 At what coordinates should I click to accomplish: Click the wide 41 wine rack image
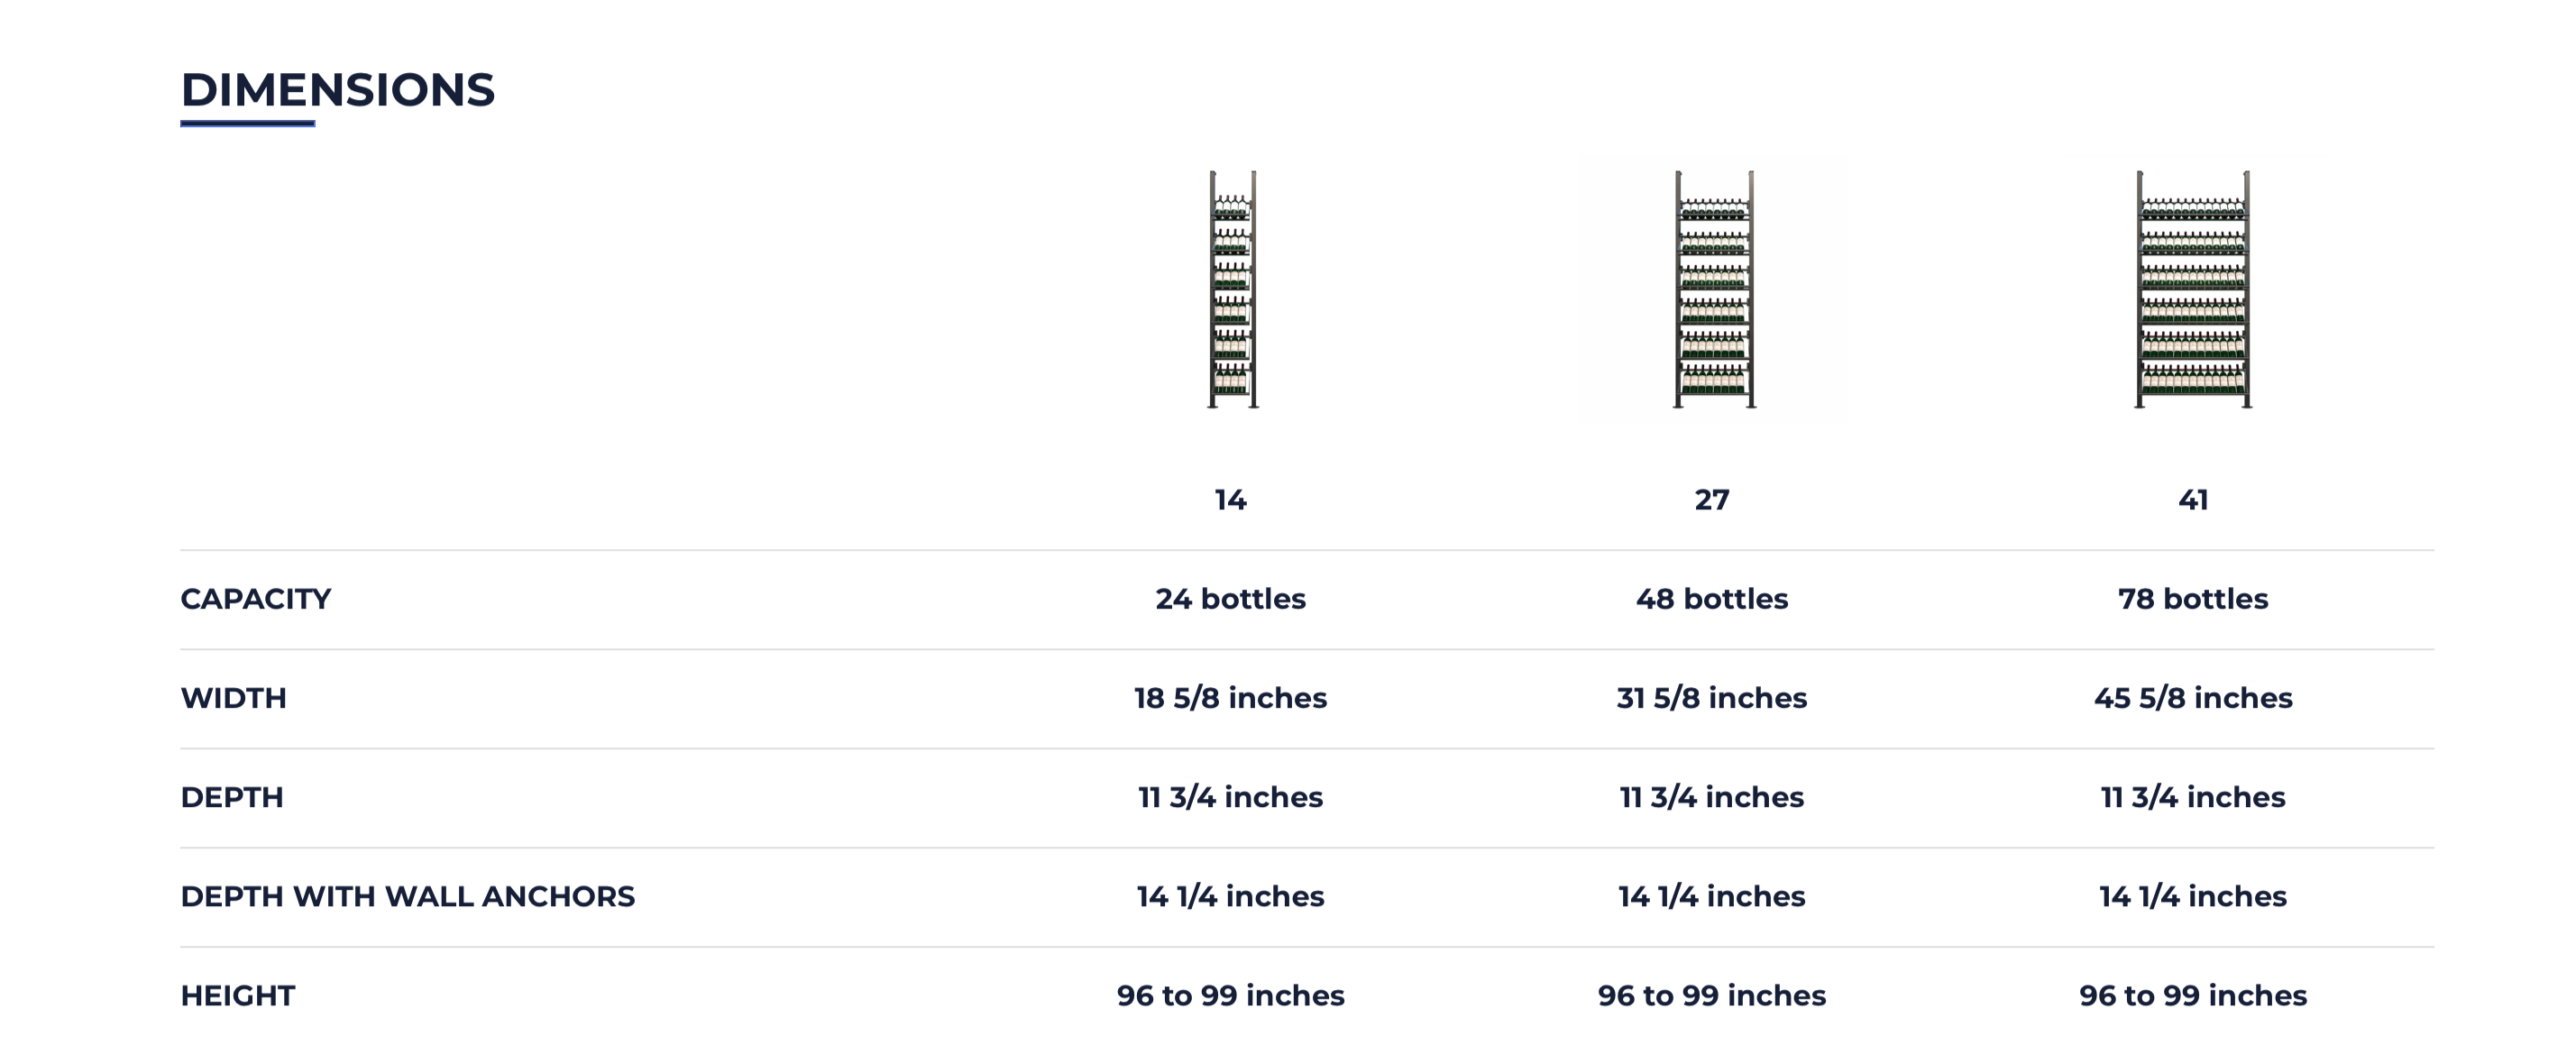click(x=2193, y=289)
